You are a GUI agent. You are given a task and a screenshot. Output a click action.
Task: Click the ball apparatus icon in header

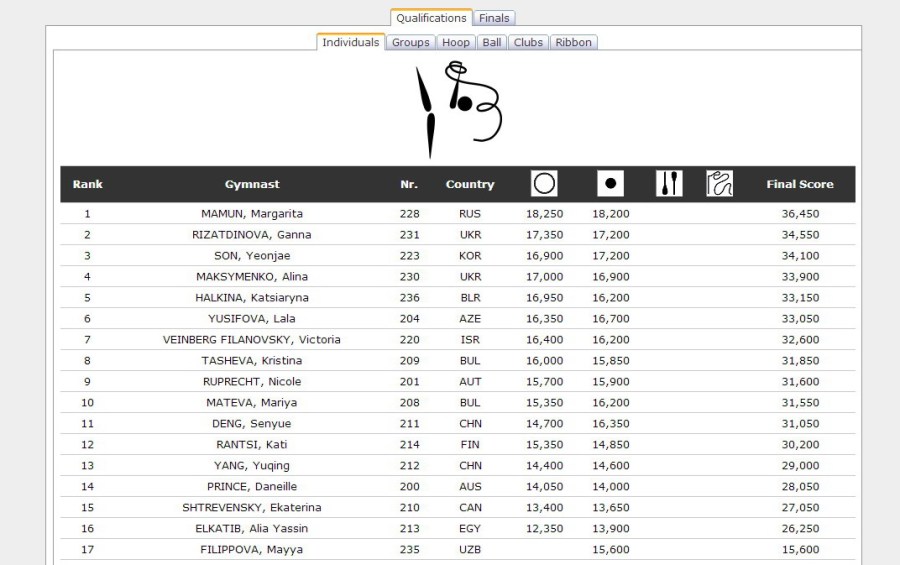click(610, 184)
